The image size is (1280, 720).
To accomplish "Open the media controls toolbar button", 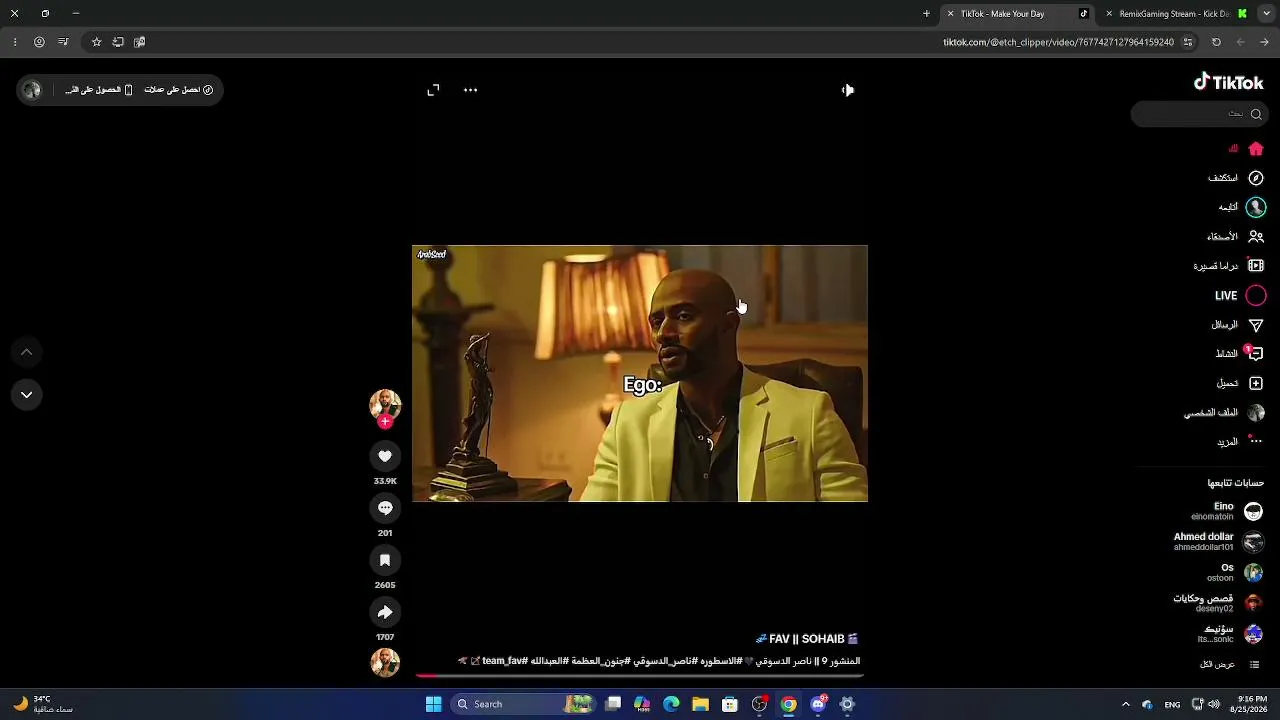I will coord(63,42).
